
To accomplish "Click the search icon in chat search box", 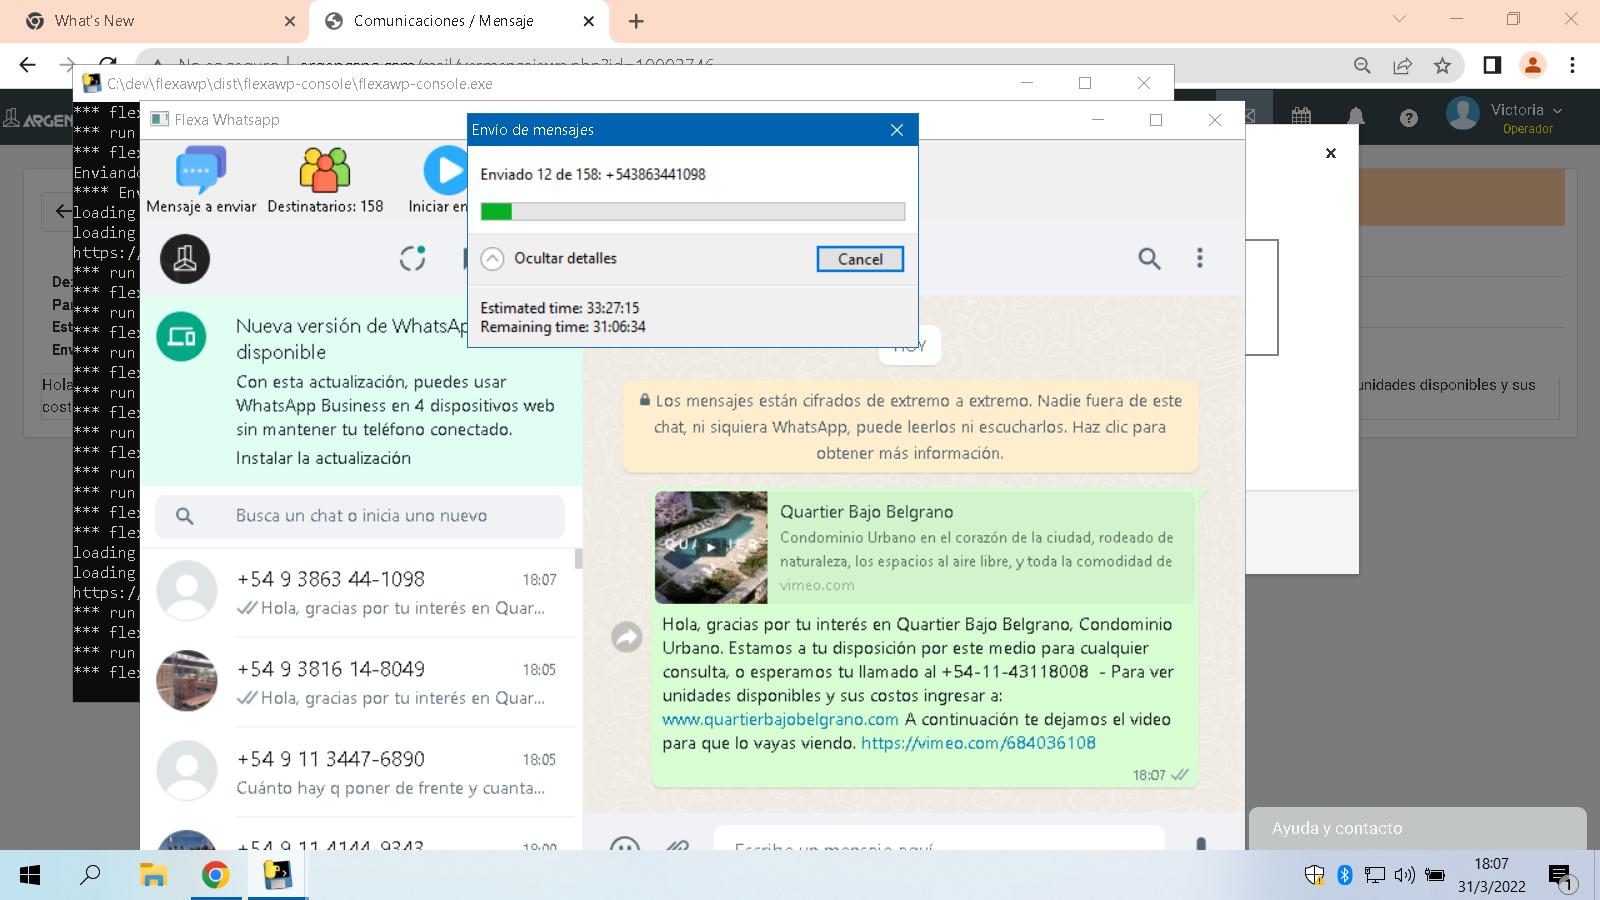I will pos(185,516).
